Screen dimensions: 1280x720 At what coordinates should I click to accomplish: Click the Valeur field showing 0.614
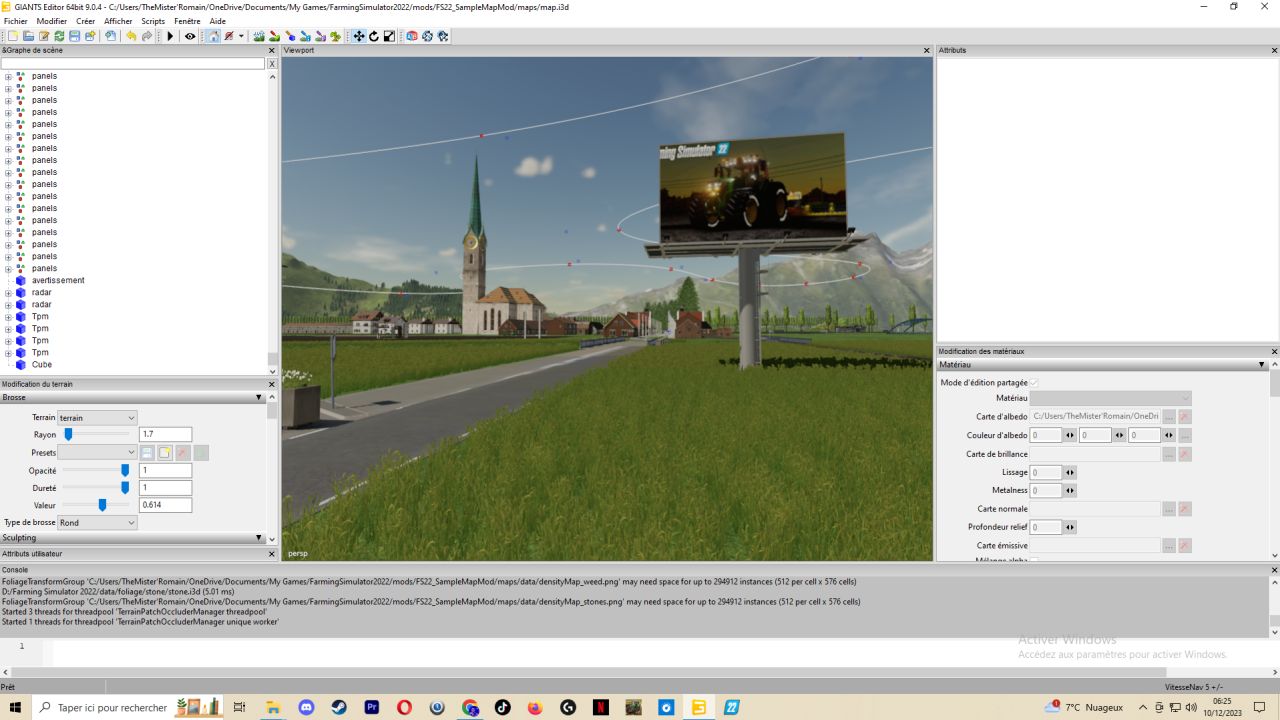tap(165, 505)
